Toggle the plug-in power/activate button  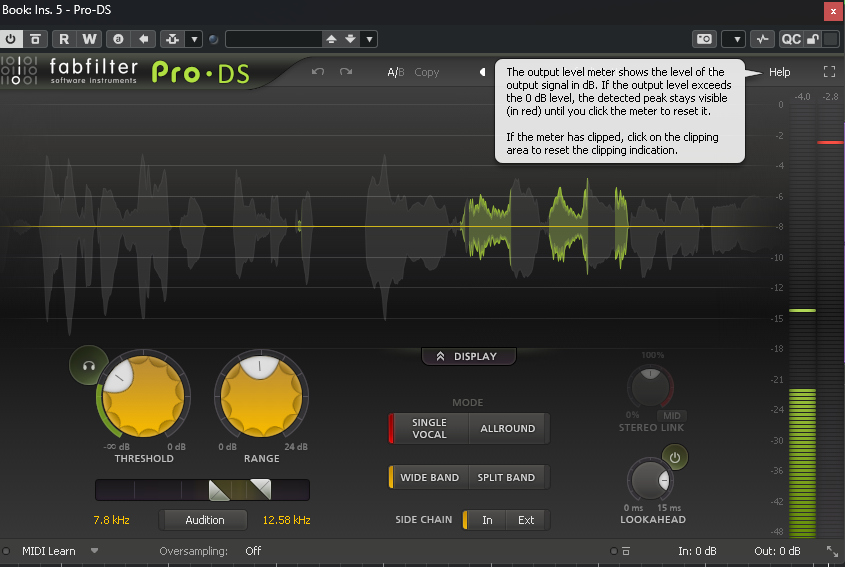(11, 39)
